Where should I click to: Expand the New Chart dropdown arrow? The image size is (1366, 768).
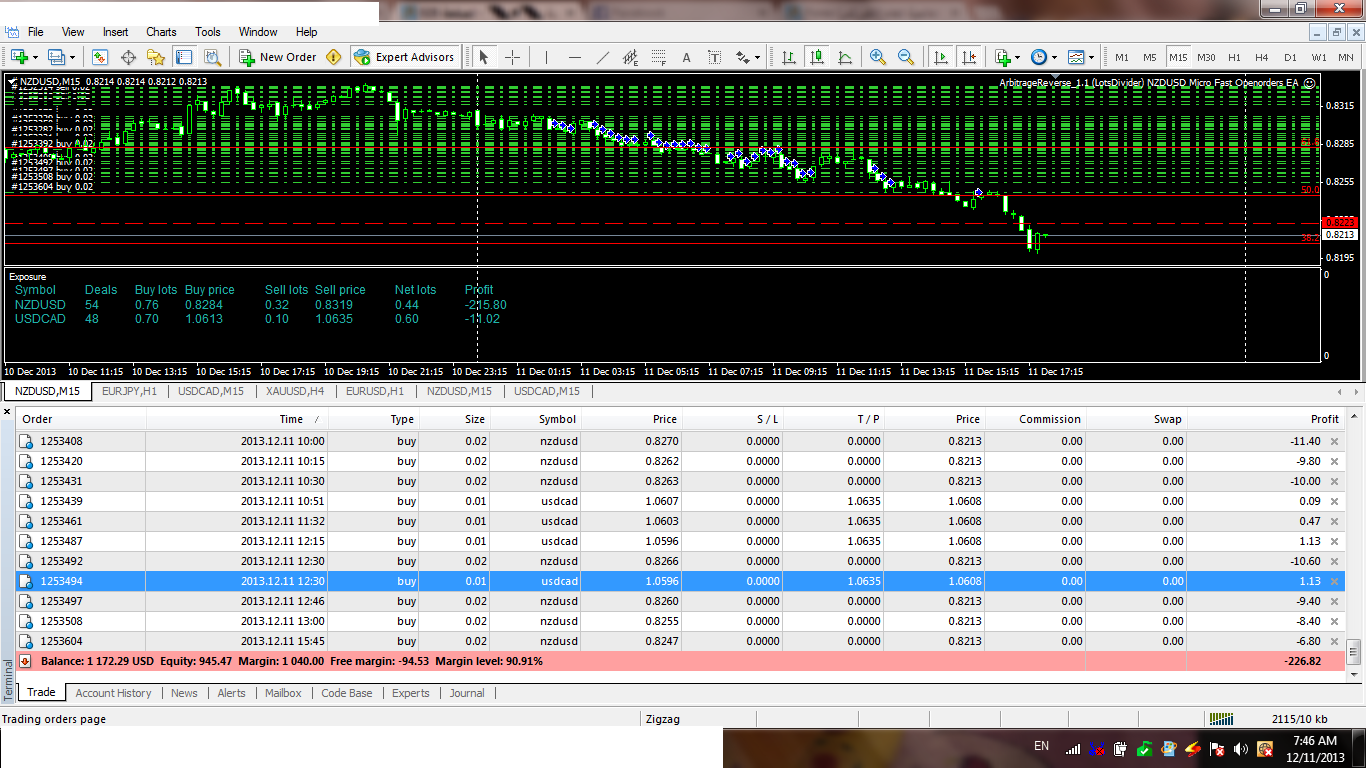pos(35,57)
